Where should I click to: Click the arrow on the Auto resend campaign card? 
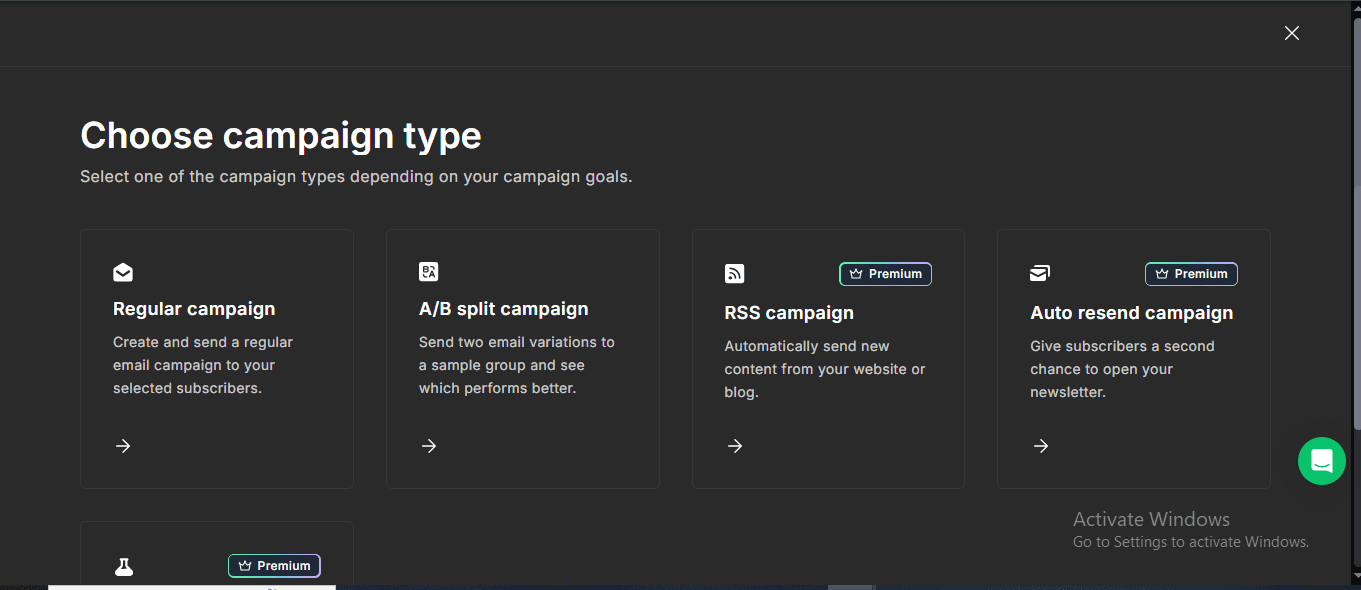pyautogui.click(x=1041, y=446)
